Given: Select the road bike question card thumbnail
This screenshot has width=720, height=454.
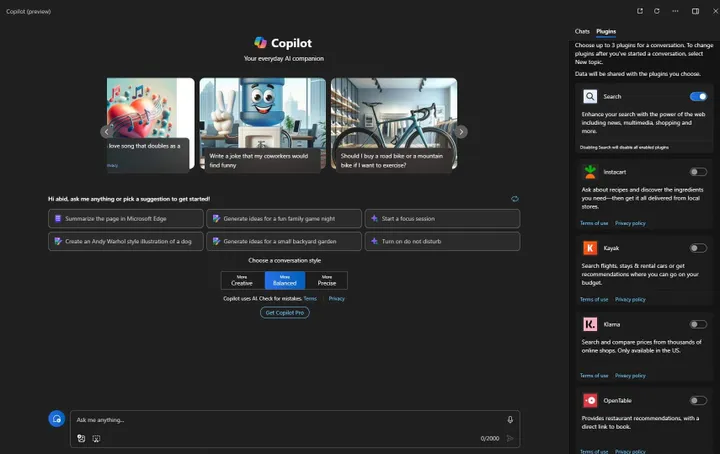Looking at the screenshot, I should (394, 124).
